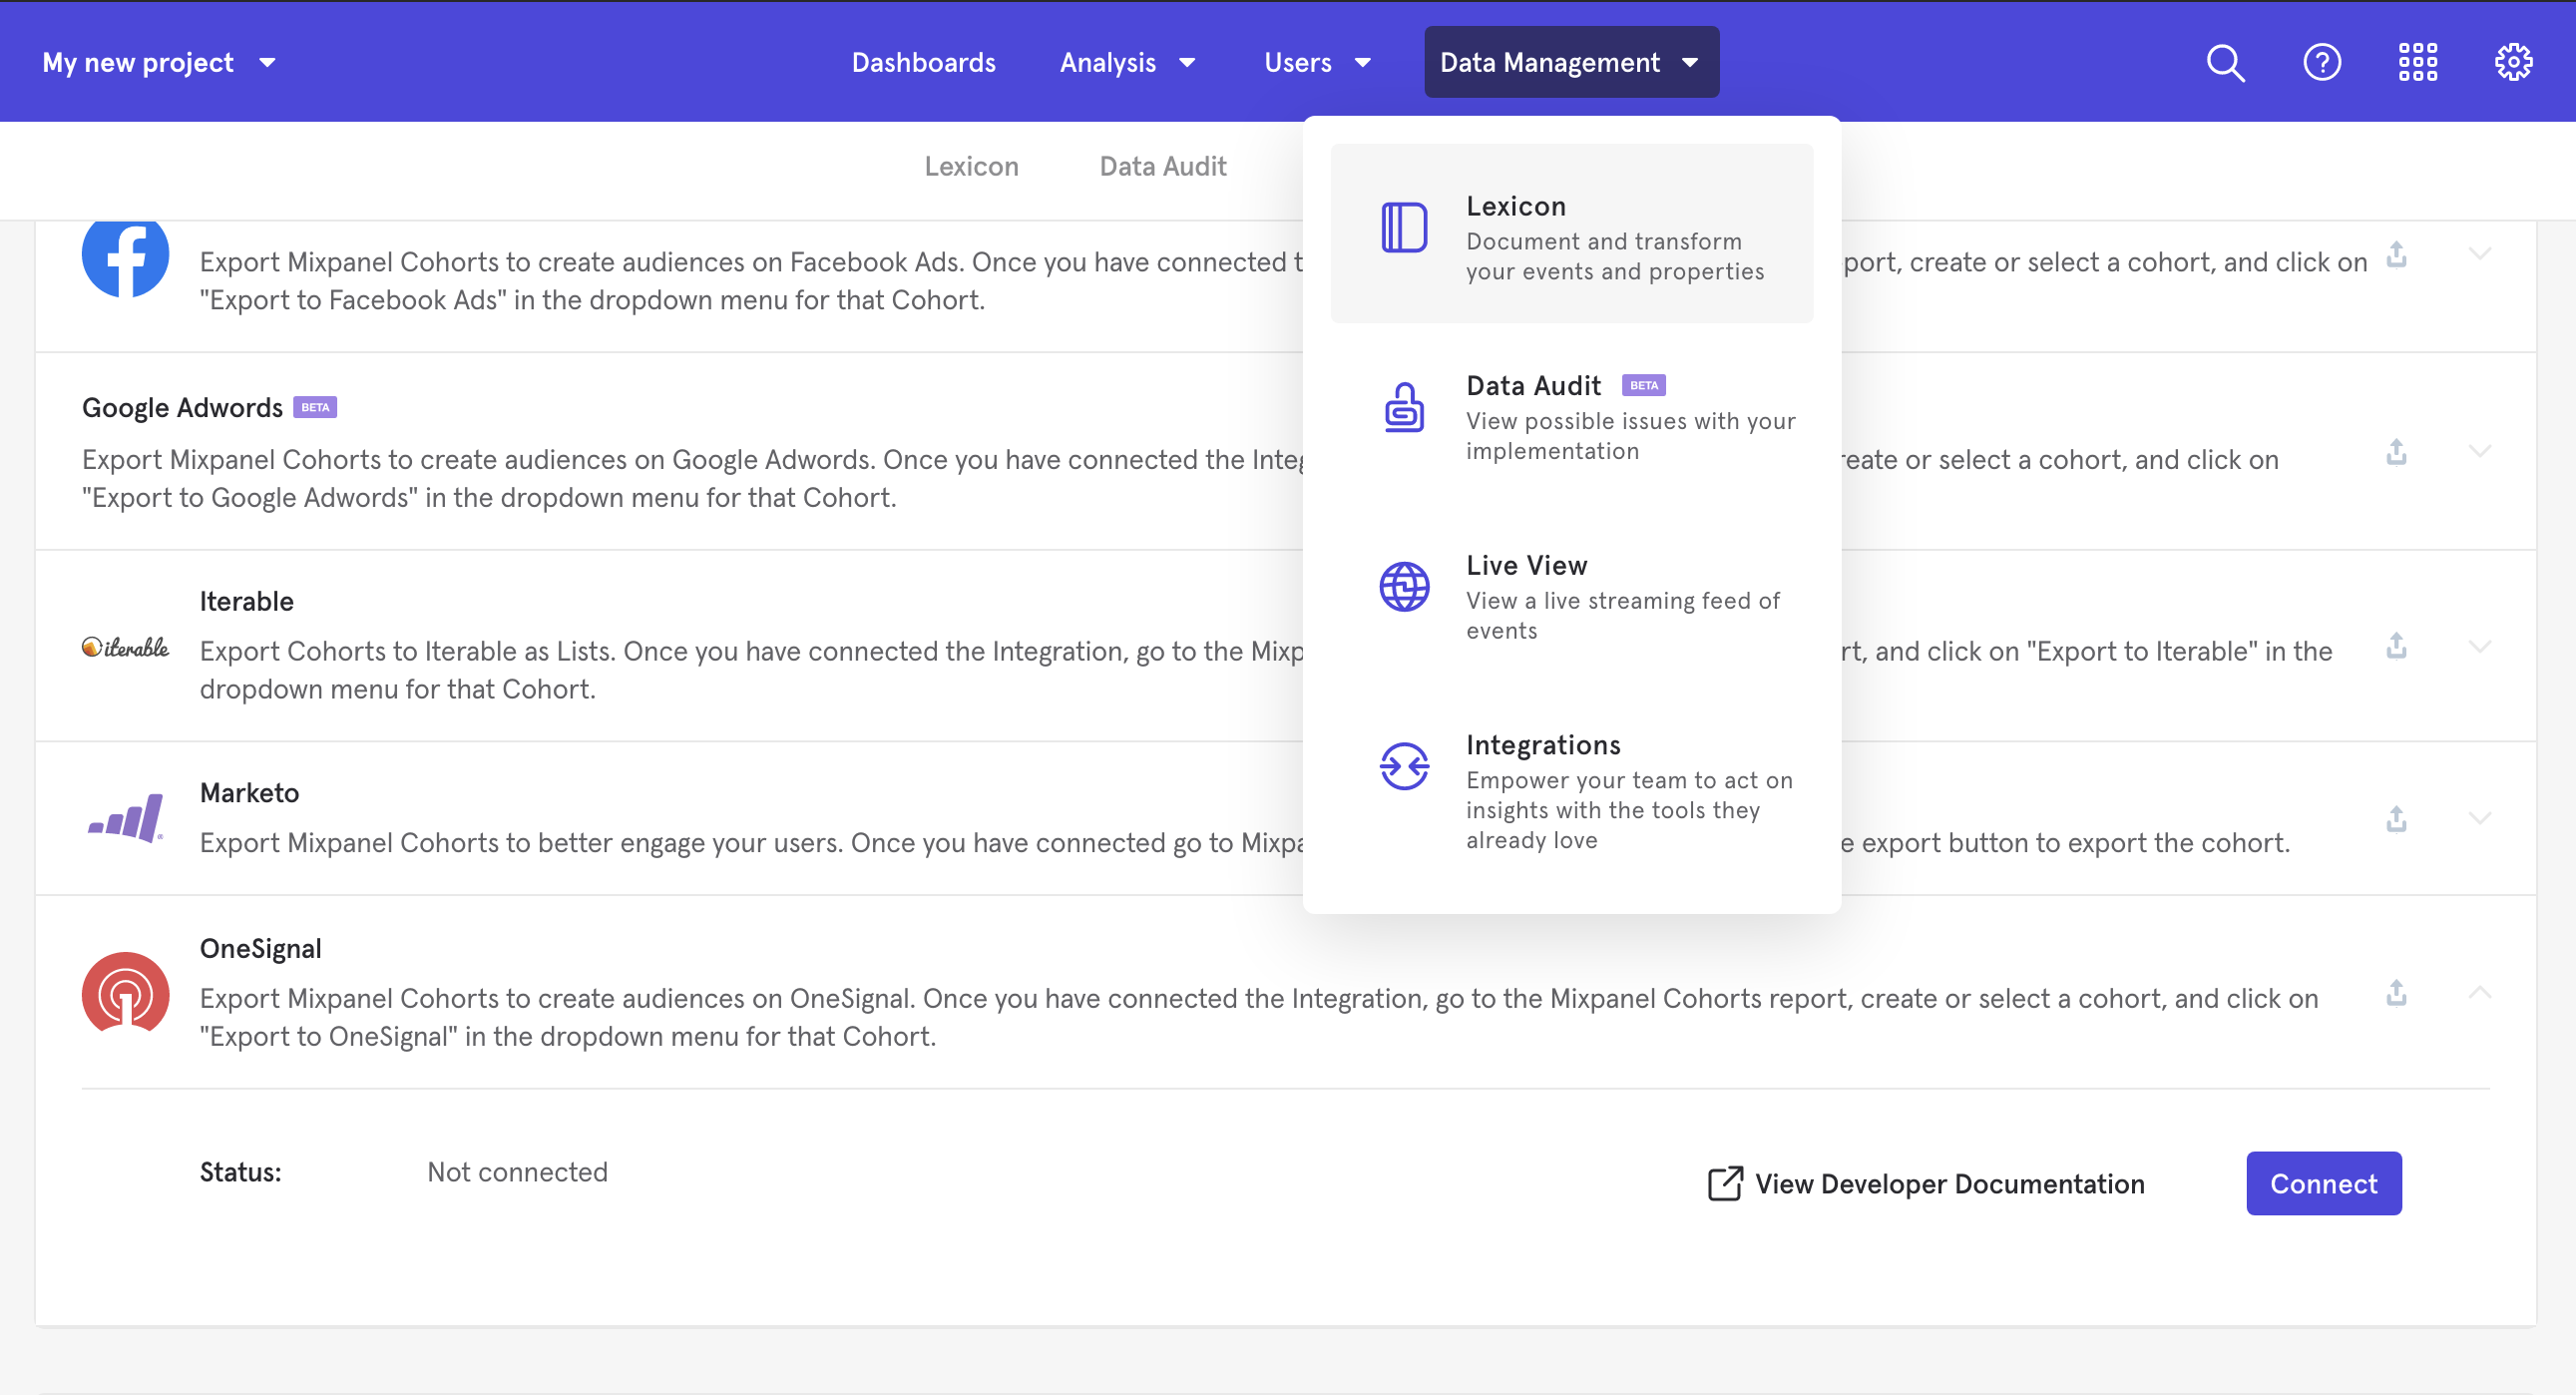This screenshot has width=2576, height=1395.
Task: Open the My new project dropdown
Action: click(158, 63)
